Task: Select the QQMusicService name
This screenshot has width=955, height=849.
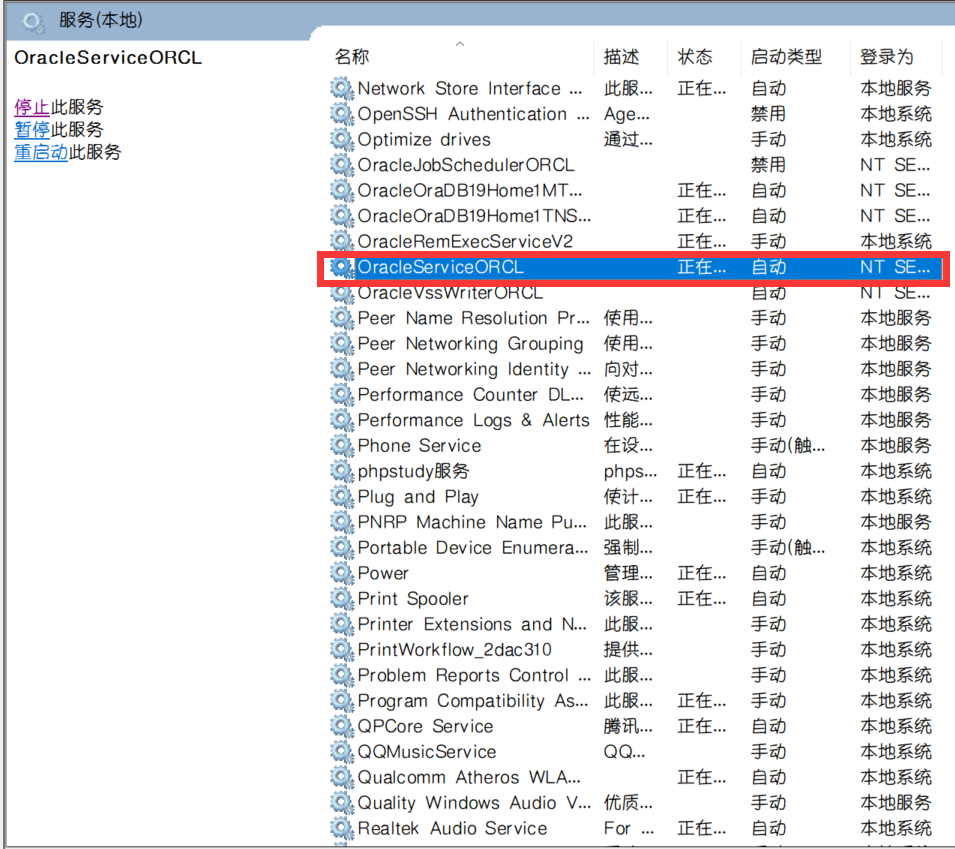Action: click(427, 752)
